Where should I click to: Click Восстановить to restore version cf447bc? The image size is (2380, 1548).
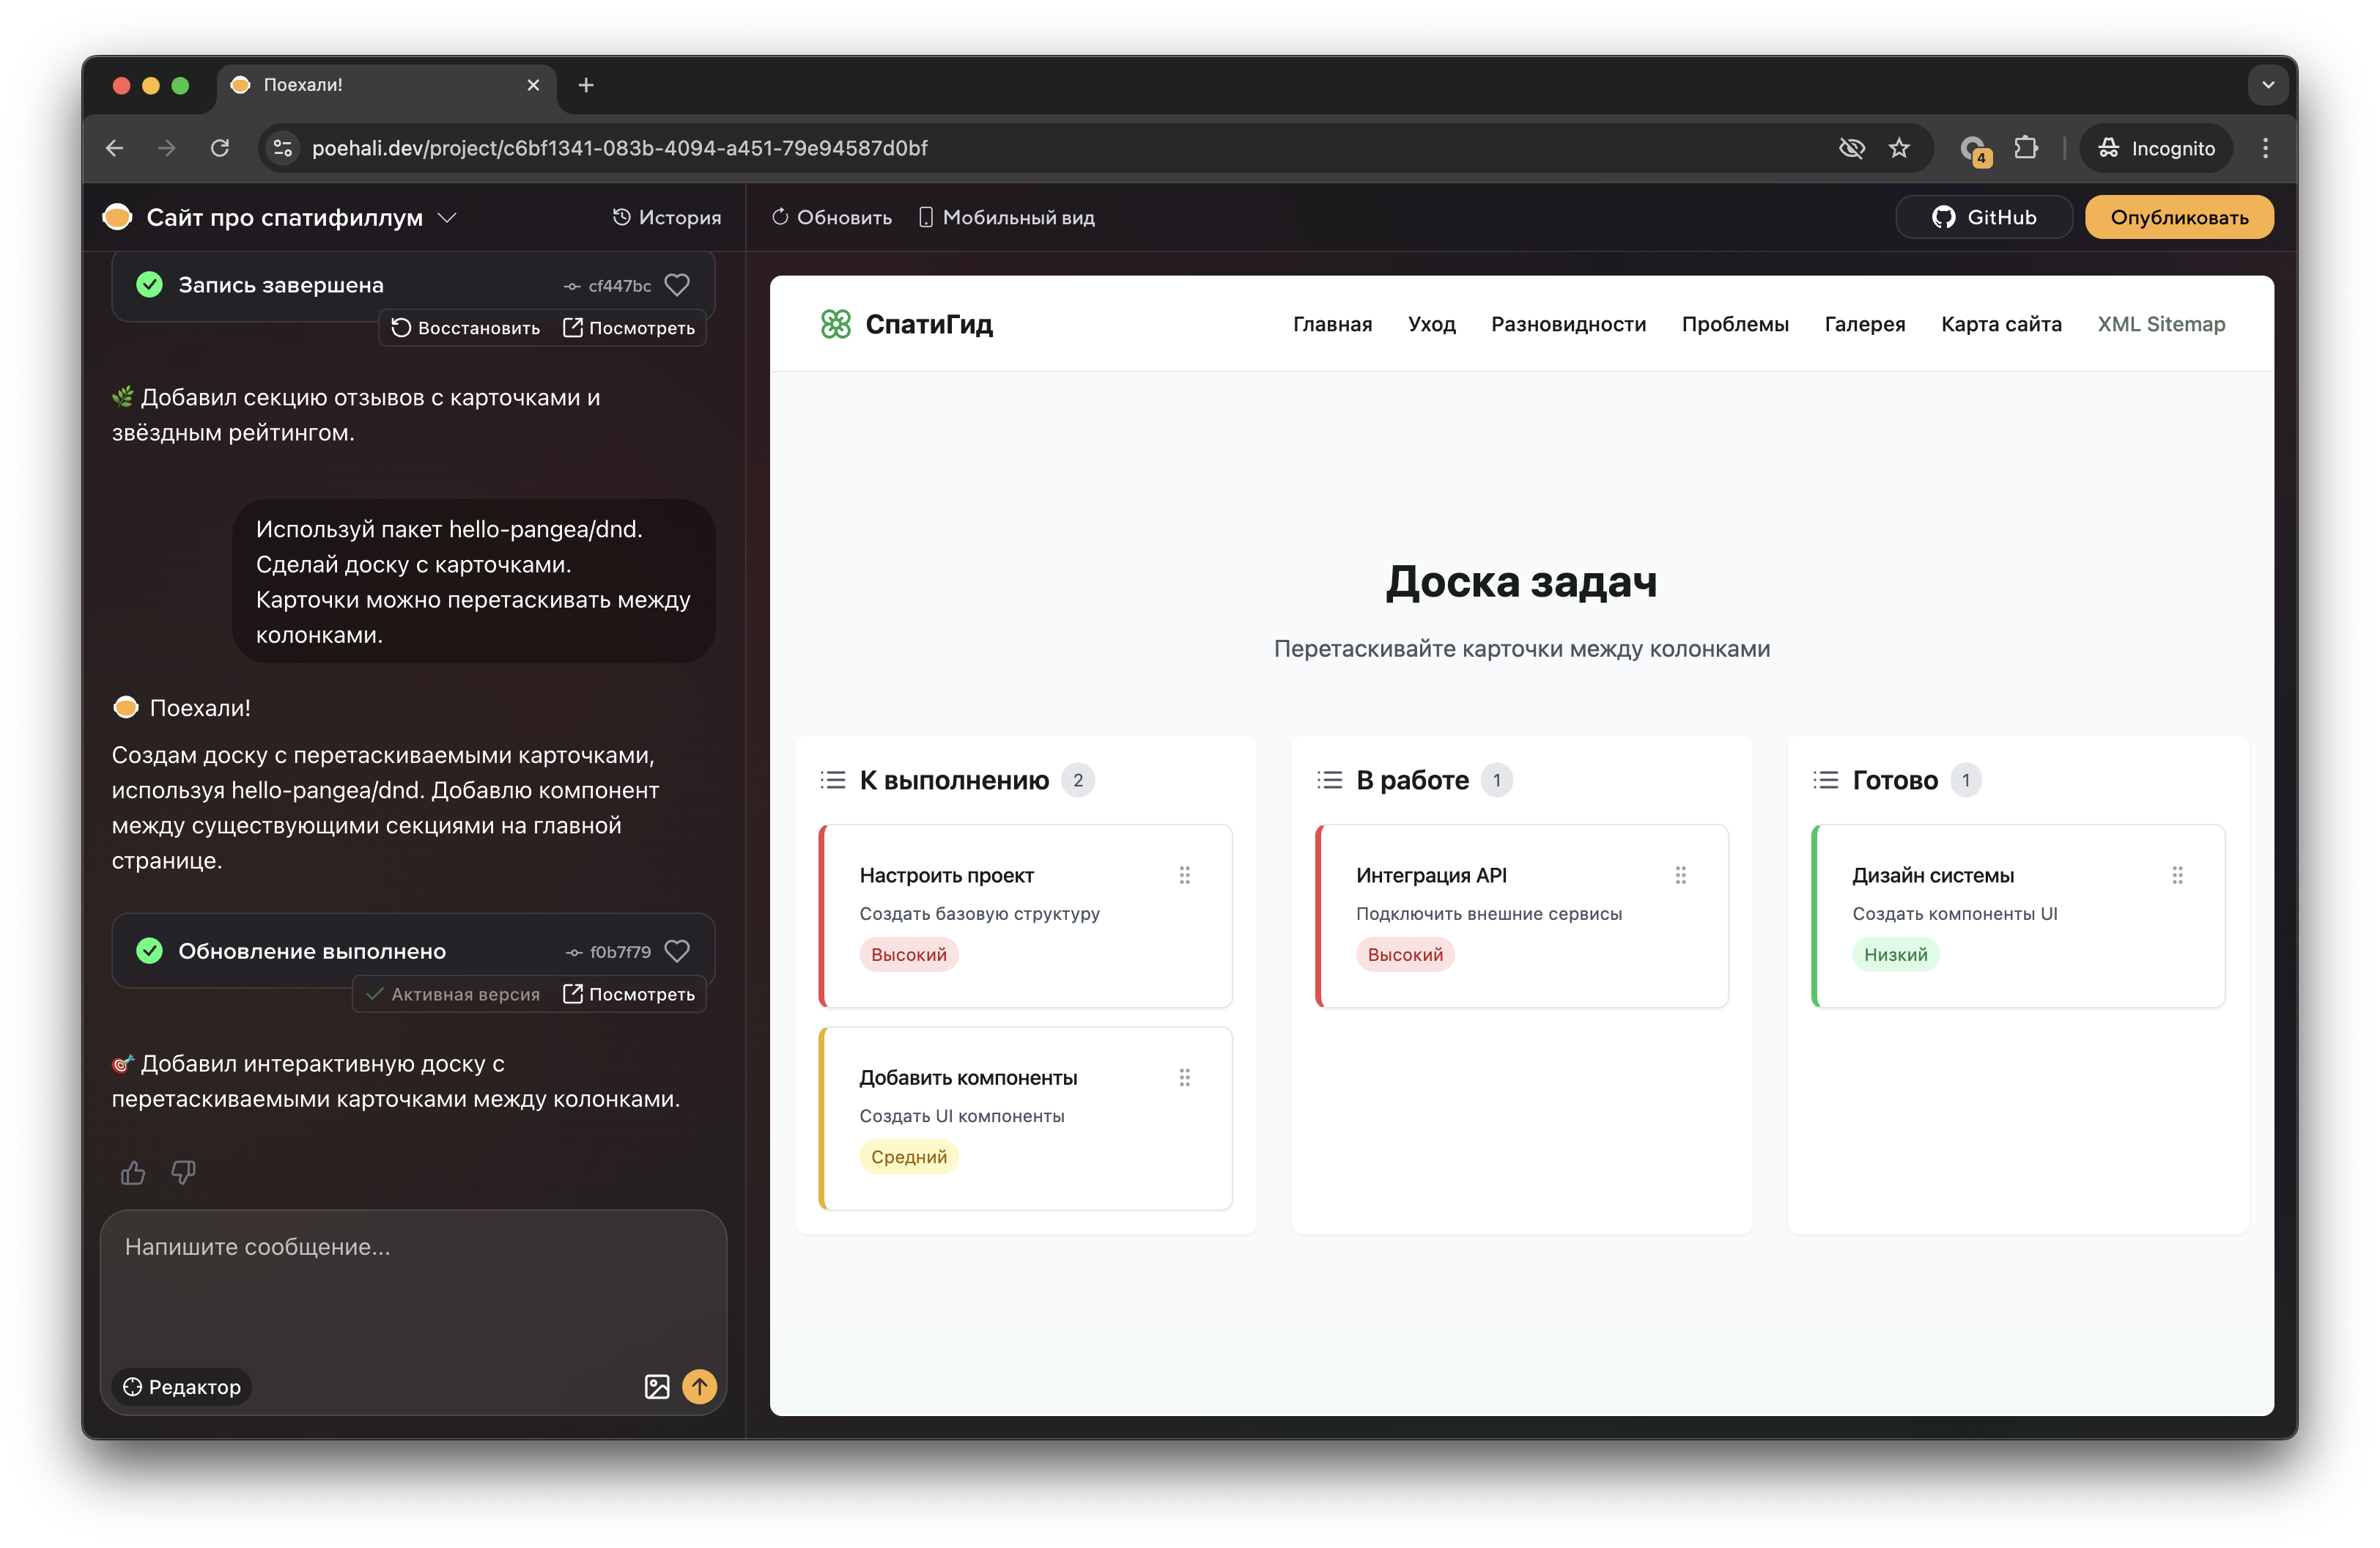(x=466, y=328)
